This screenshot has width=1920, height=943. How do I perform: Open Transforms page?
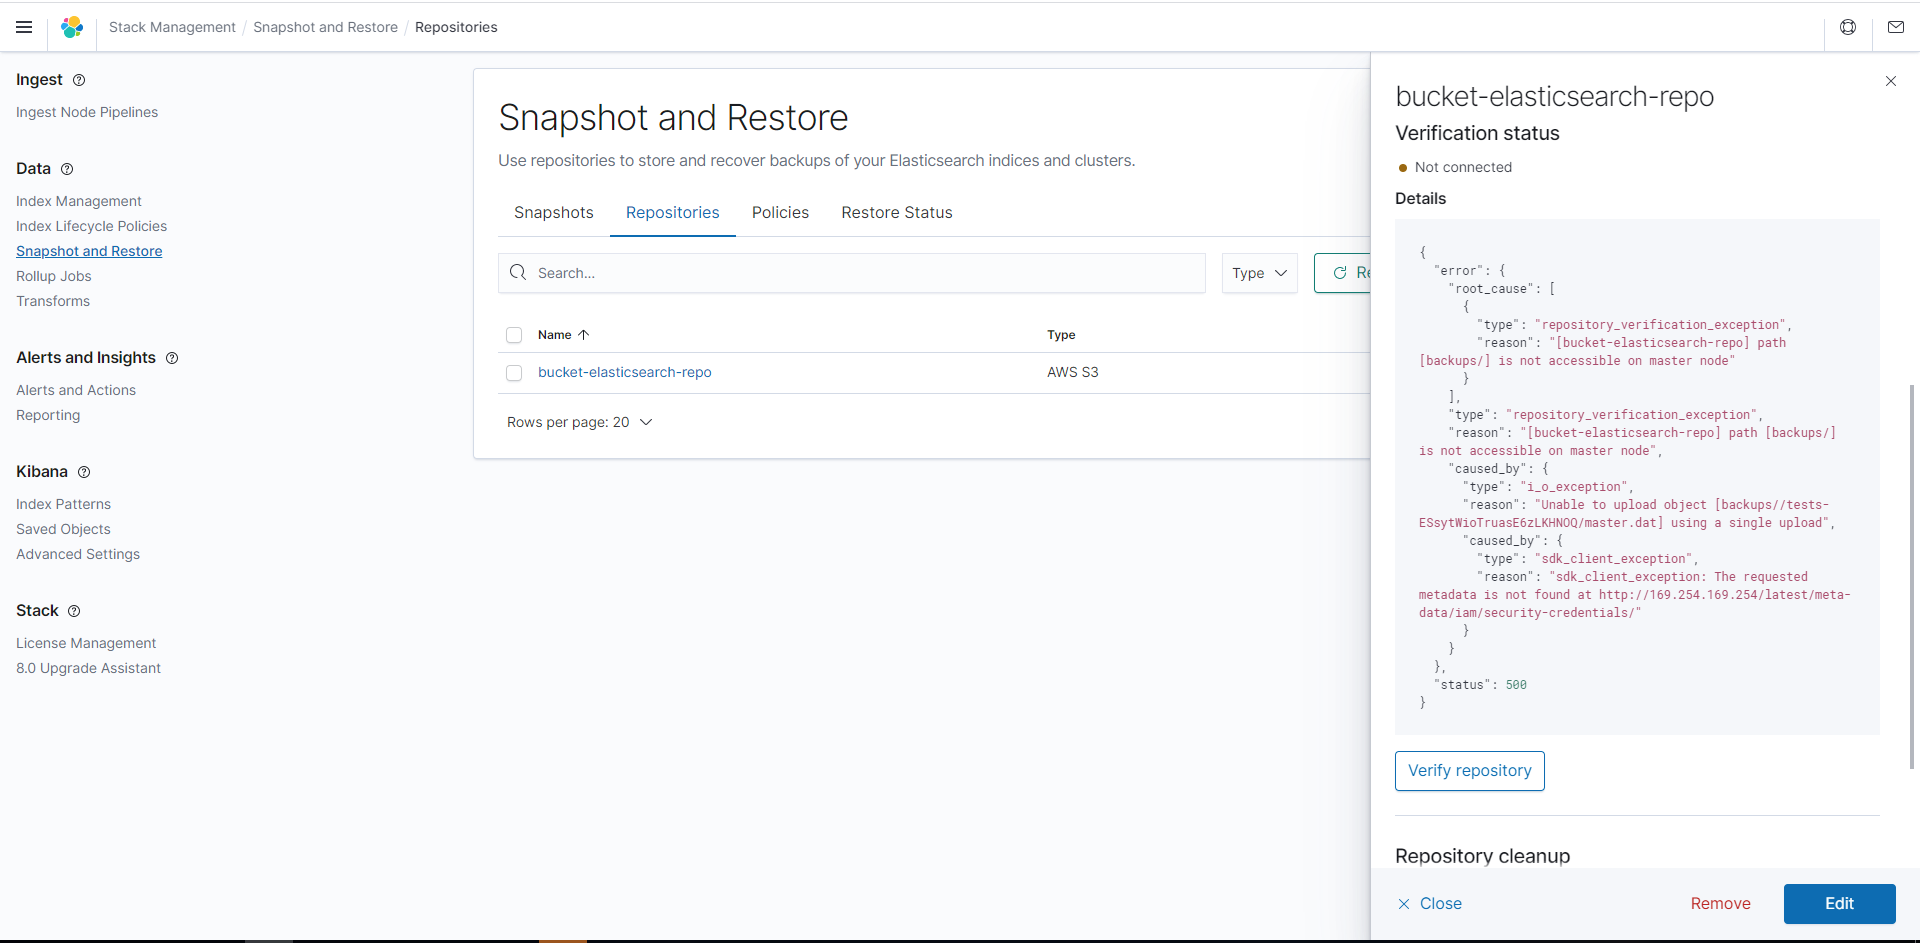click(x=53, y=301)
